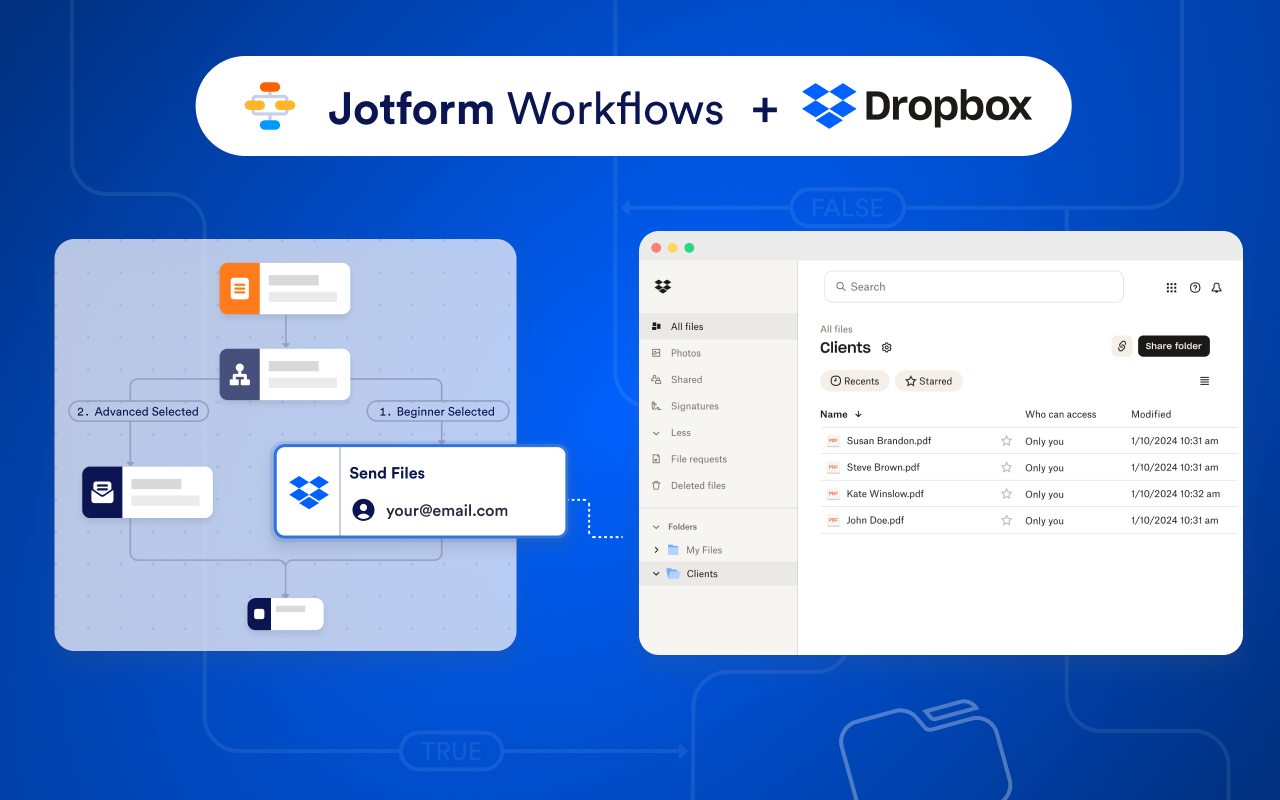The height and width of the screenshot is (800, 1280).
Task: Open All files in the sidebar
Action: [x=718, y=327]
